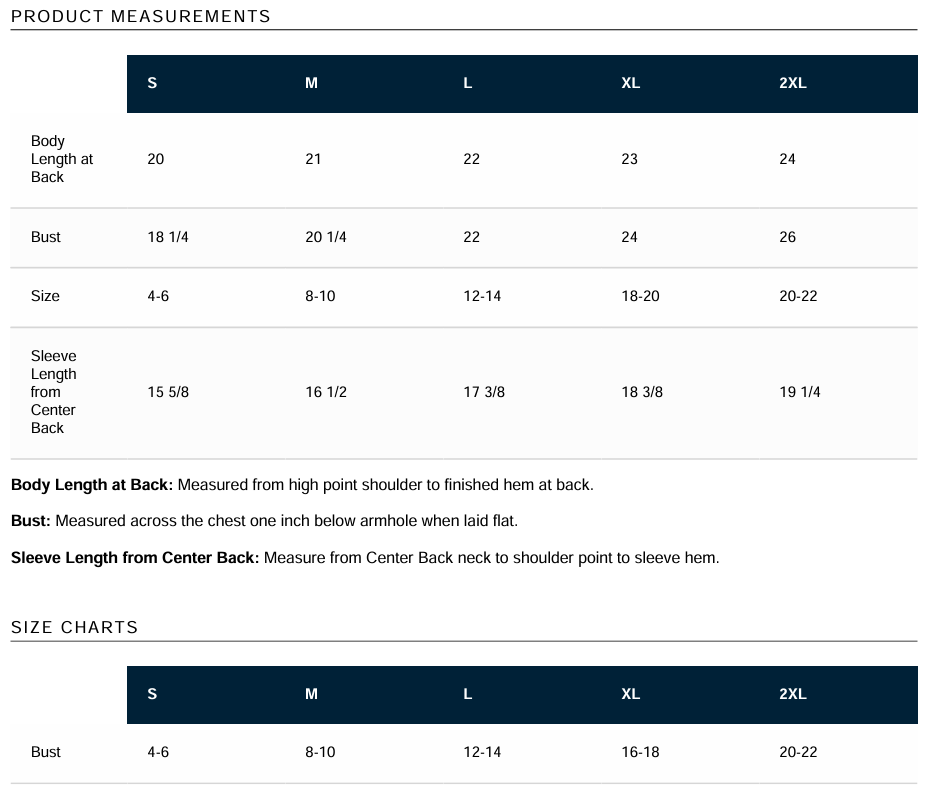Screen dimensions: 927x801
Task: Select the 2XL header in Product Measurements table
Action: [x=793, y=83]
